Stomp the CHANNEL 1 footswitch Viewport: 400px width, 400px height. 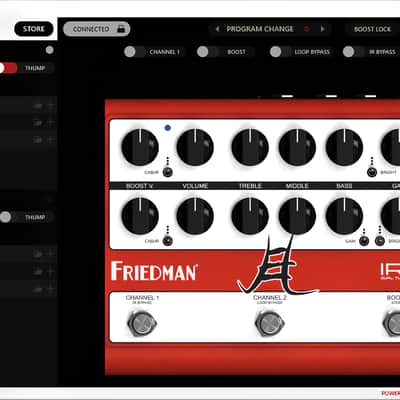point(142,323)
